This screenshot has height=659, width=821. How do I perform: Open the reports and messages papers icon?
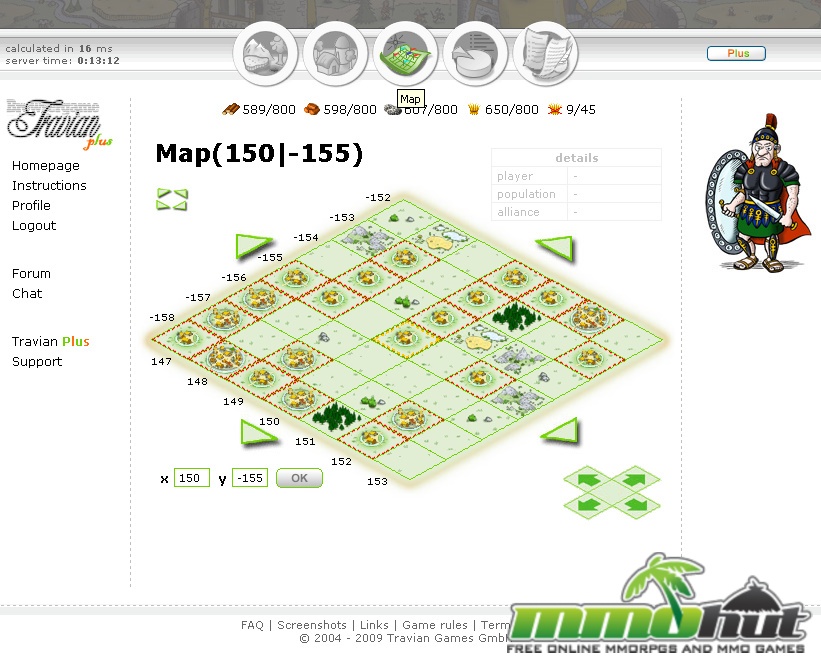click(x=546, y=53)
